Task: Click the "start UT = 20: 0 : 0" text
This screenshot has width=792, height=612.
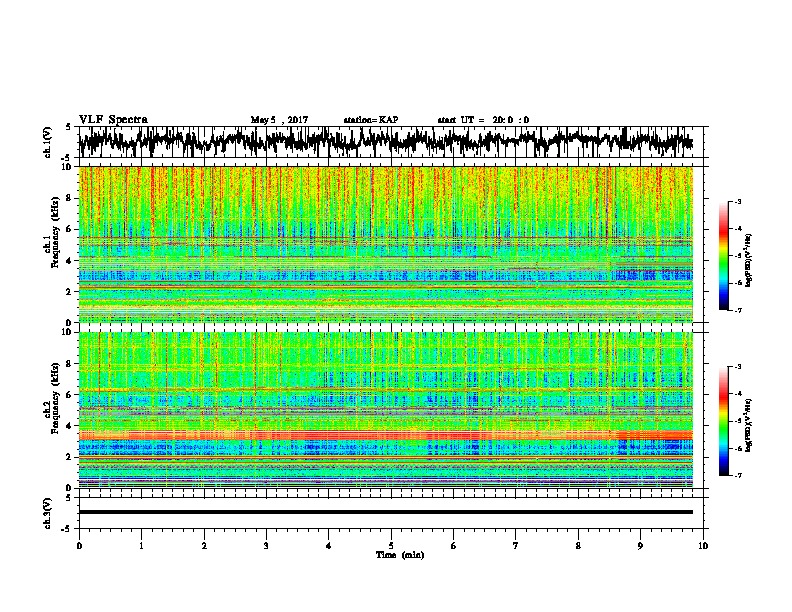Action: coord(483,120)
